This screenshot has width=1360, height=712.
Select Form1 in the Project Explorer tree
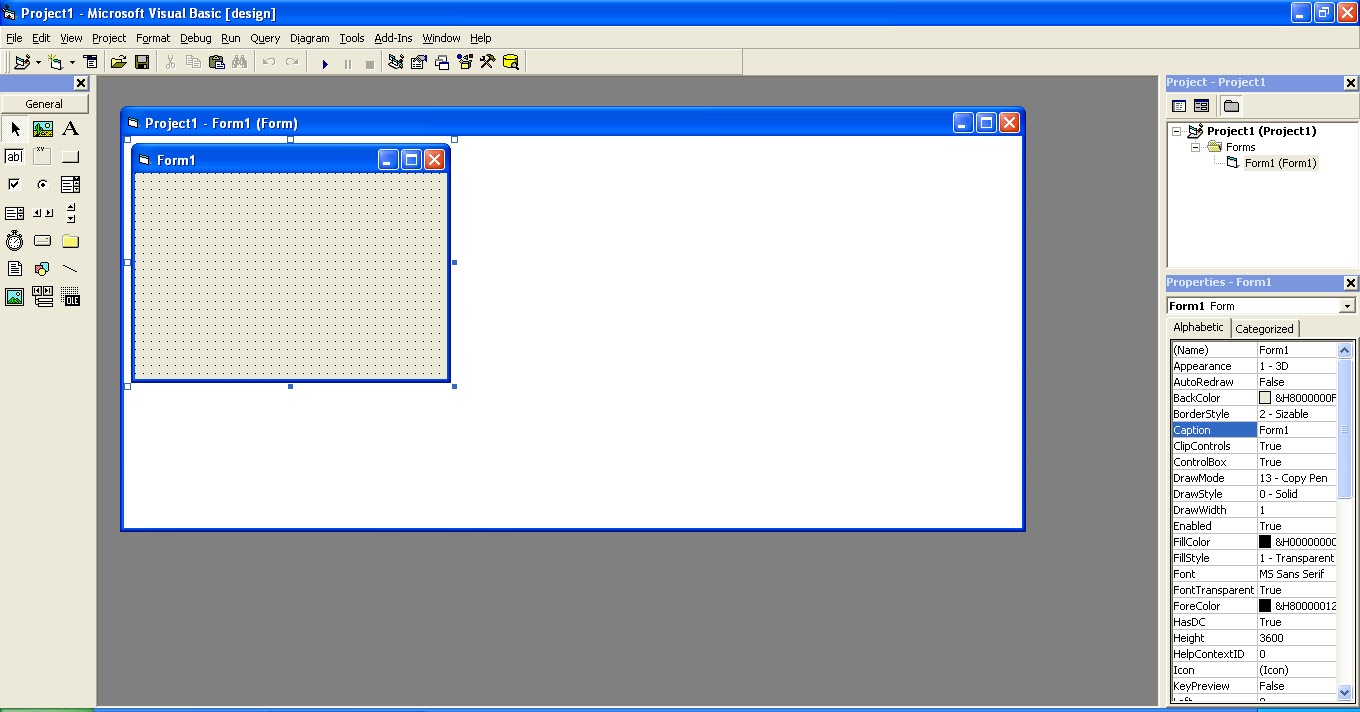click(1280, 162)
